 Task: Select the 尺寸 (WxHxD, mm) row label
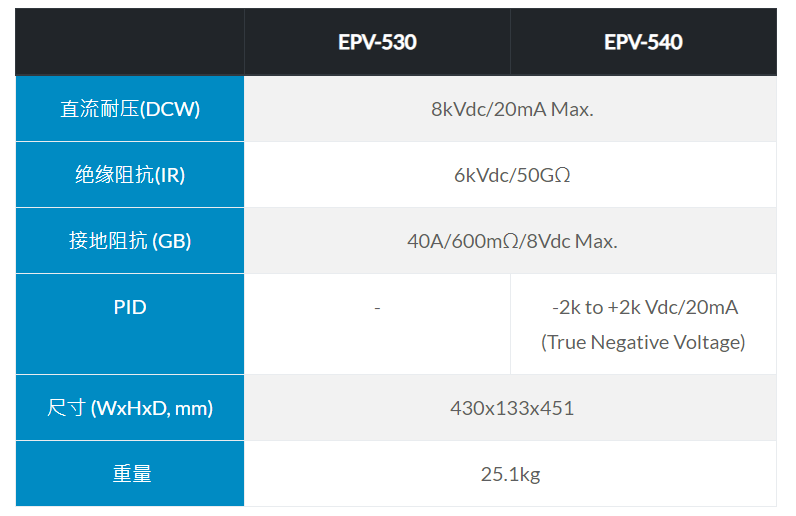tap(130, 408)
